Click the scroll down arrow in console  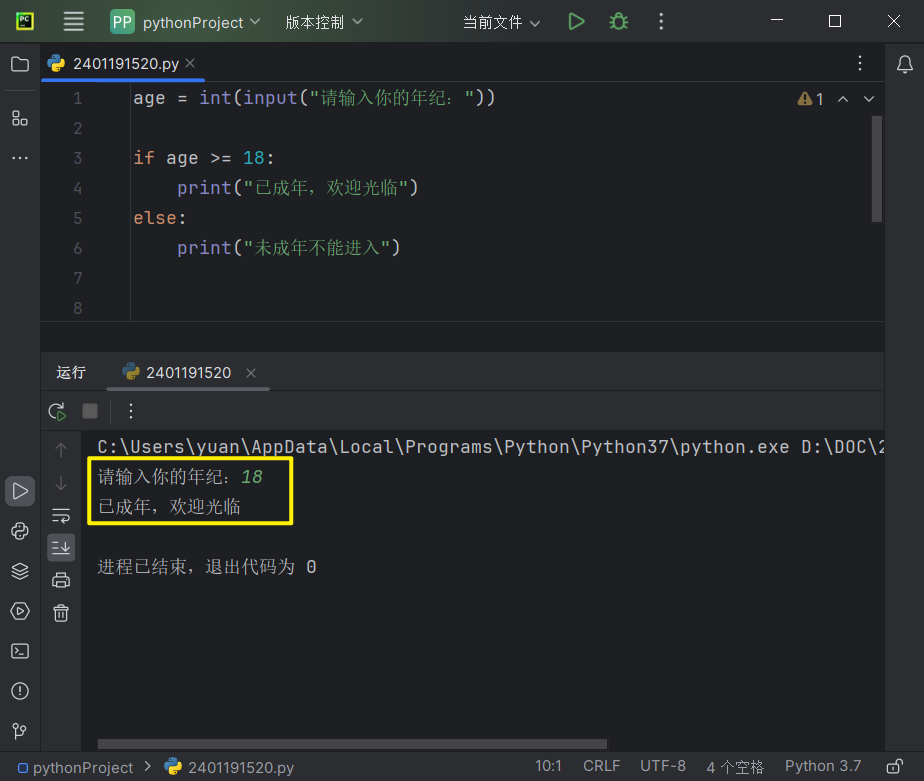pos(61,483)
